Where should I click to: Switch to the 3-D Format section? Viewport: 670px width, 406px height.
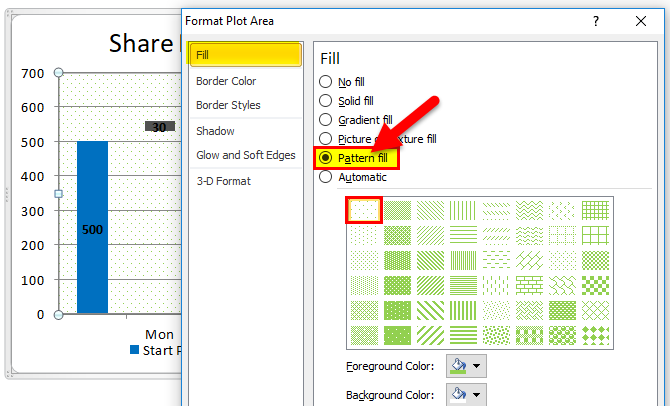[223, 181]
